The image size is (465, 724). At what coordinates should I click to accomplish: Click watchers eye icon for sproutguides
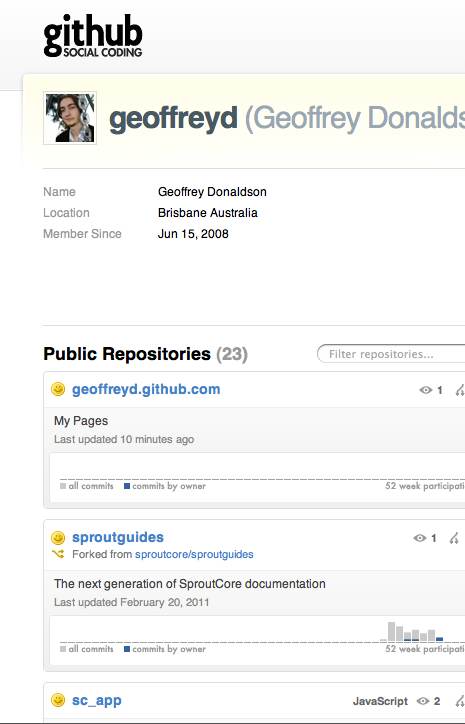point(419,538)
